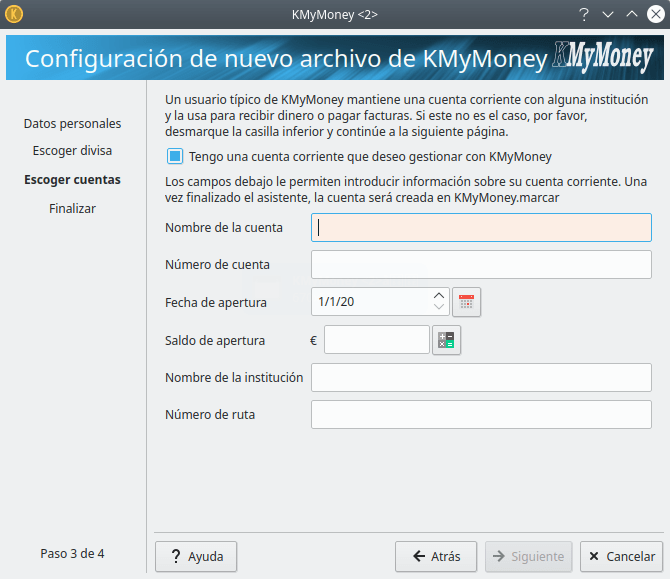
Task: Click 'KMyMoney <2>' window title
Action: (335, 15)
